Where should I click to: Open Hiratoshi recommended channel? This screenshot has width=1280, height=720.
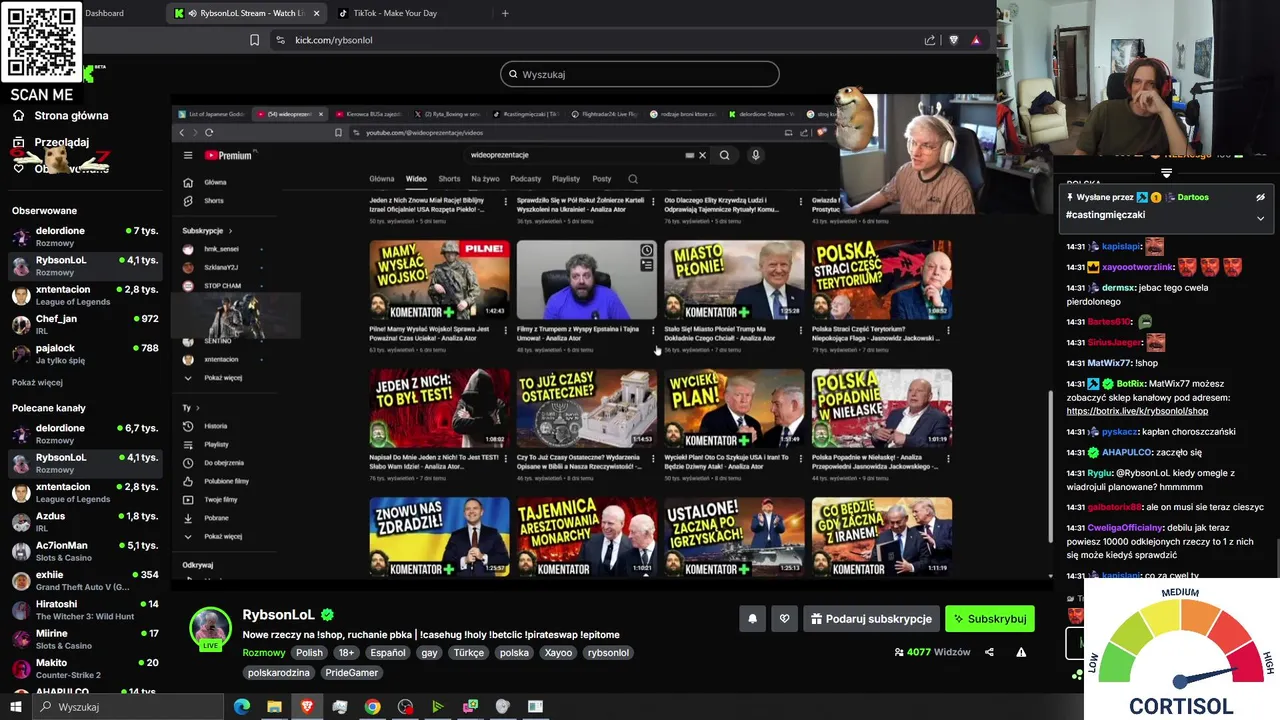pos(85,609)
